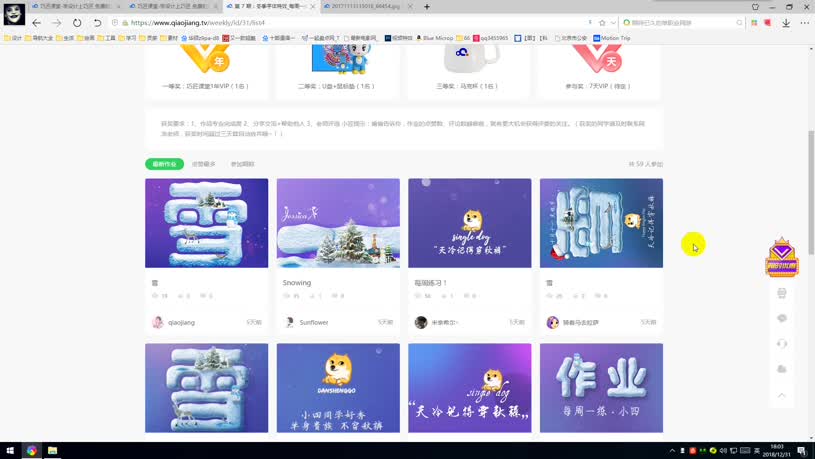Open the snow character 雪 artwork by qiaojiang
Screen dimensions: 815x459
(206, 223)
